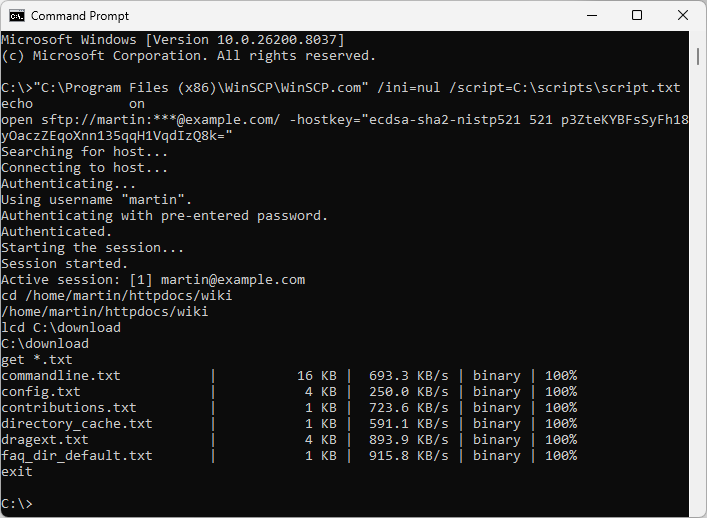Click the "exit" command text

click(17, 471)
